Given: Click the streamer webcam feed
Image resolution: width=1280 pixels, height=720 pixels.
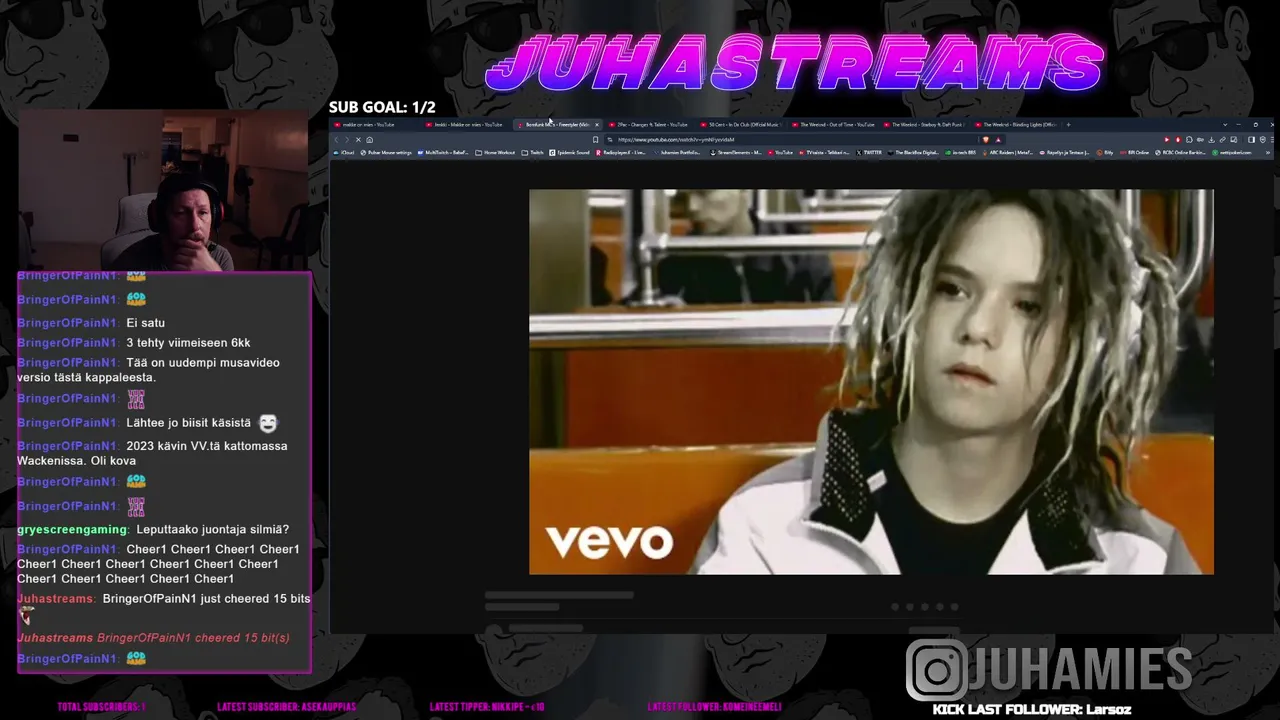Looking at the screenshot, I should click(x=163, y=190).
